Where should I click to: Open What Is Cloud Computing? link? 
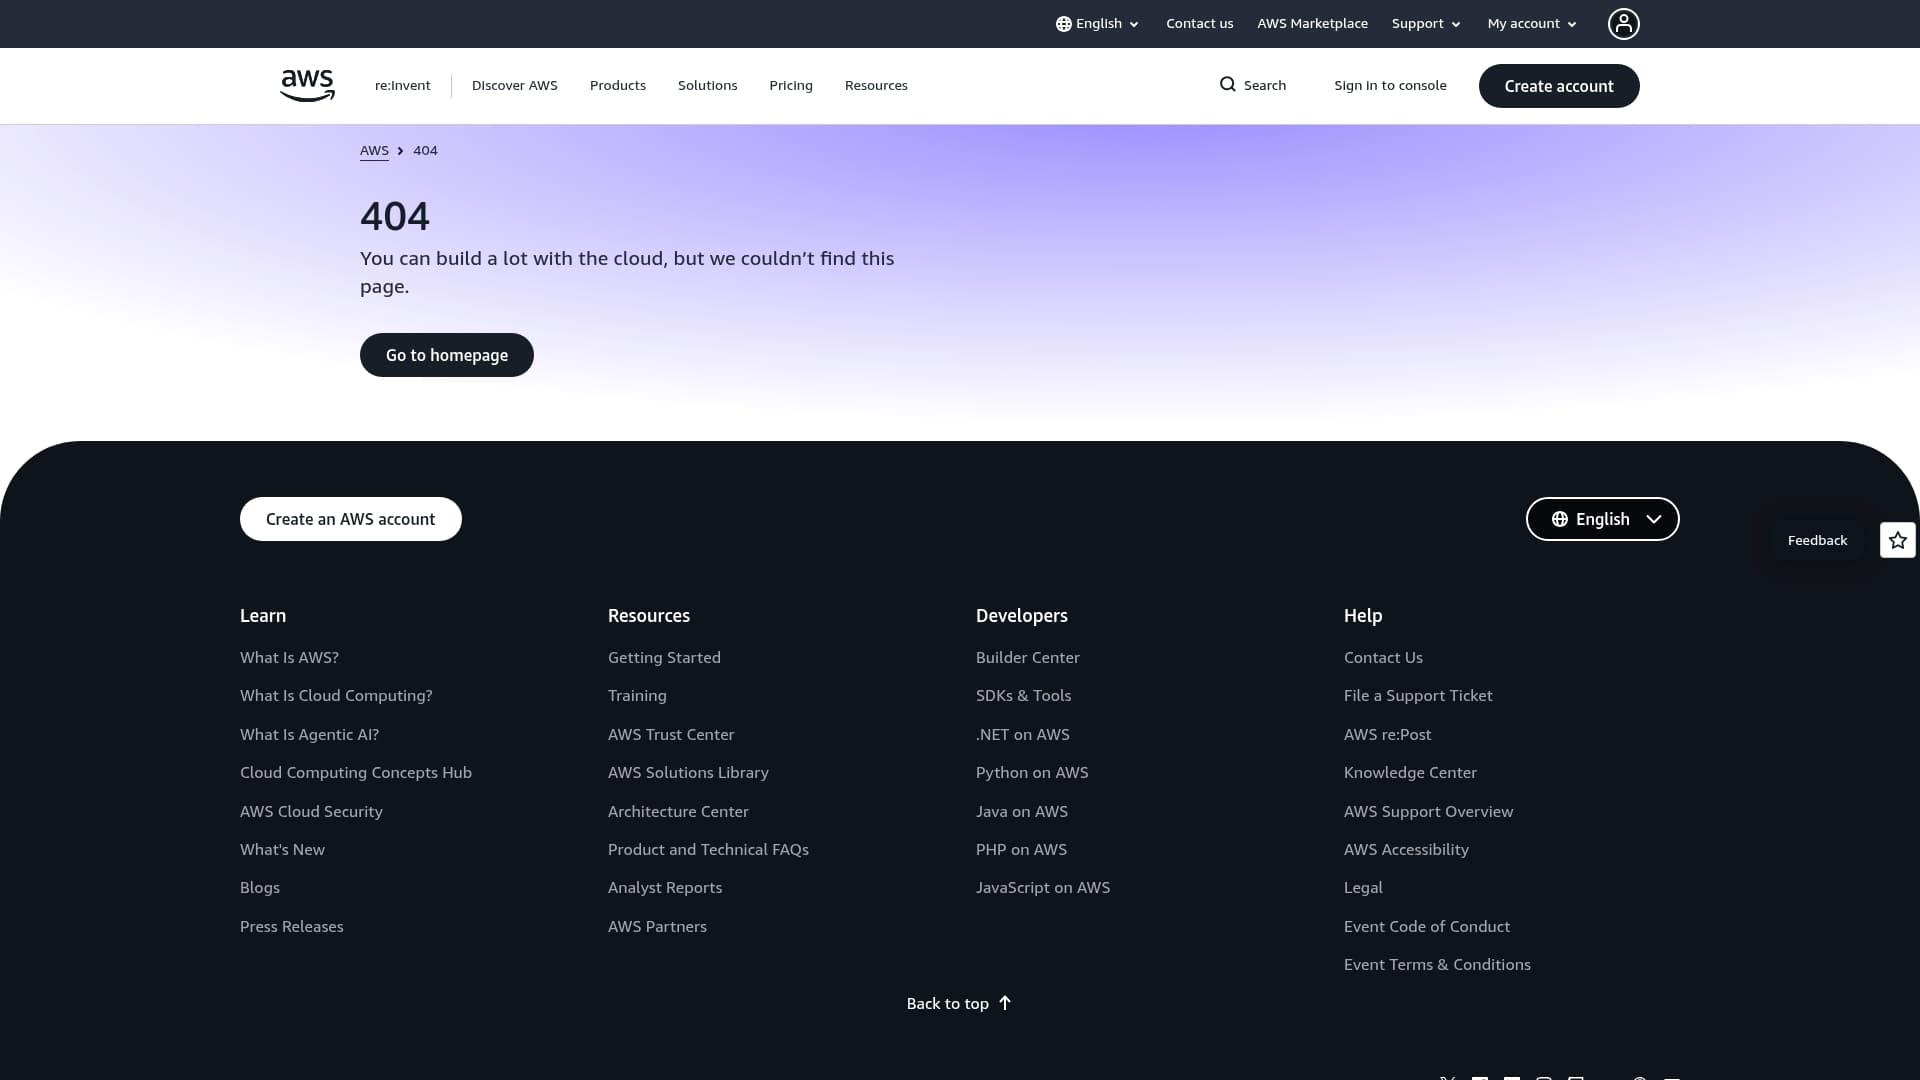pyautogui.click(x=336, y=696)
